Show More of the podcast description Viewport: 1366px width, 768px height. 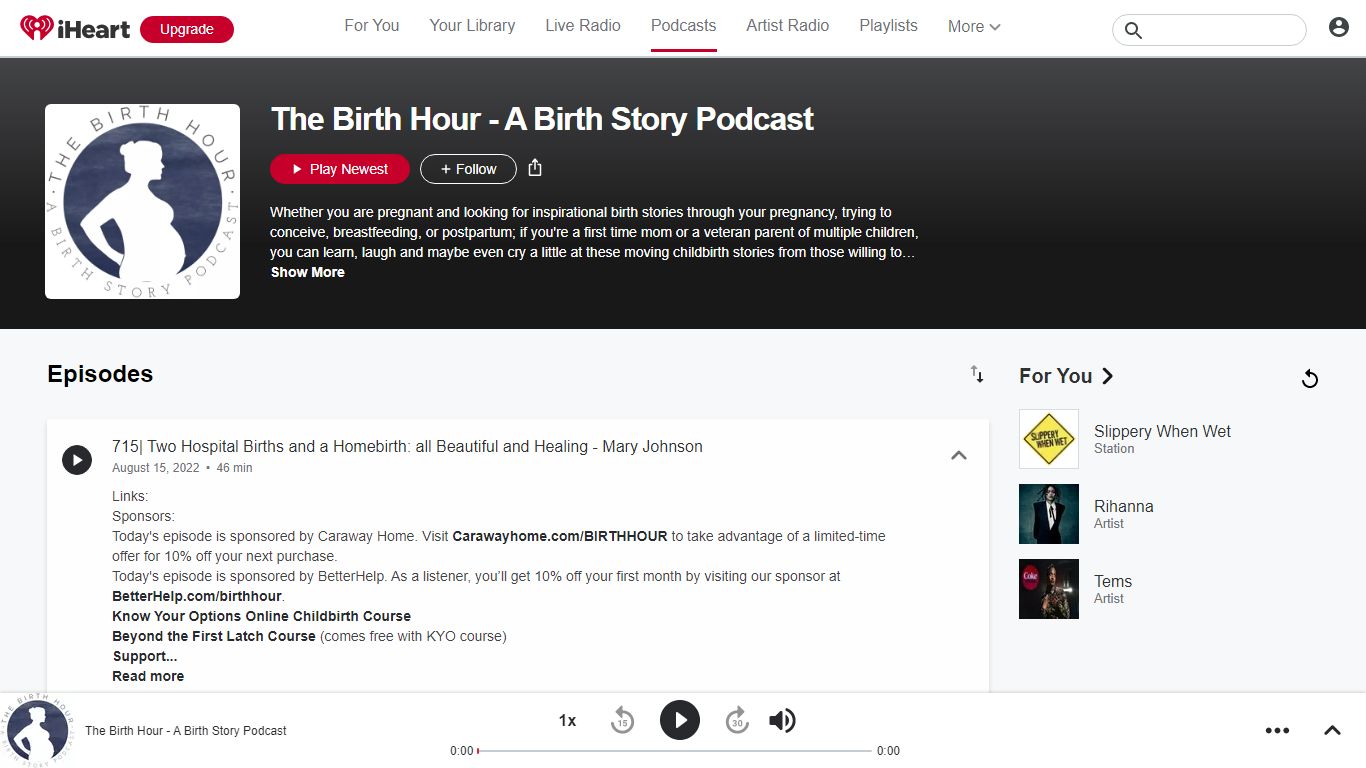pos(308,272)
